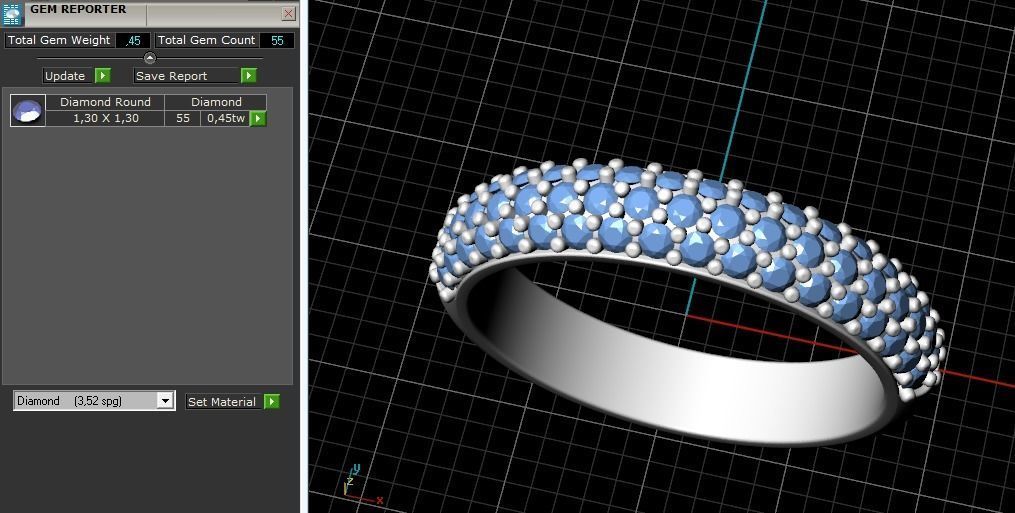
Task: Collapse the panel with the round arrow
Action: coord(150,58)
